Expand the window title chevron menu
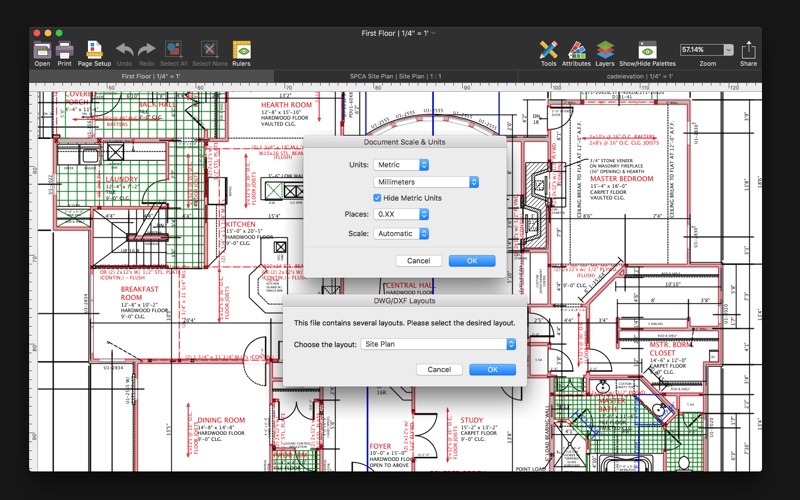This screenshot has height=500, width=800. pos(433,33)
